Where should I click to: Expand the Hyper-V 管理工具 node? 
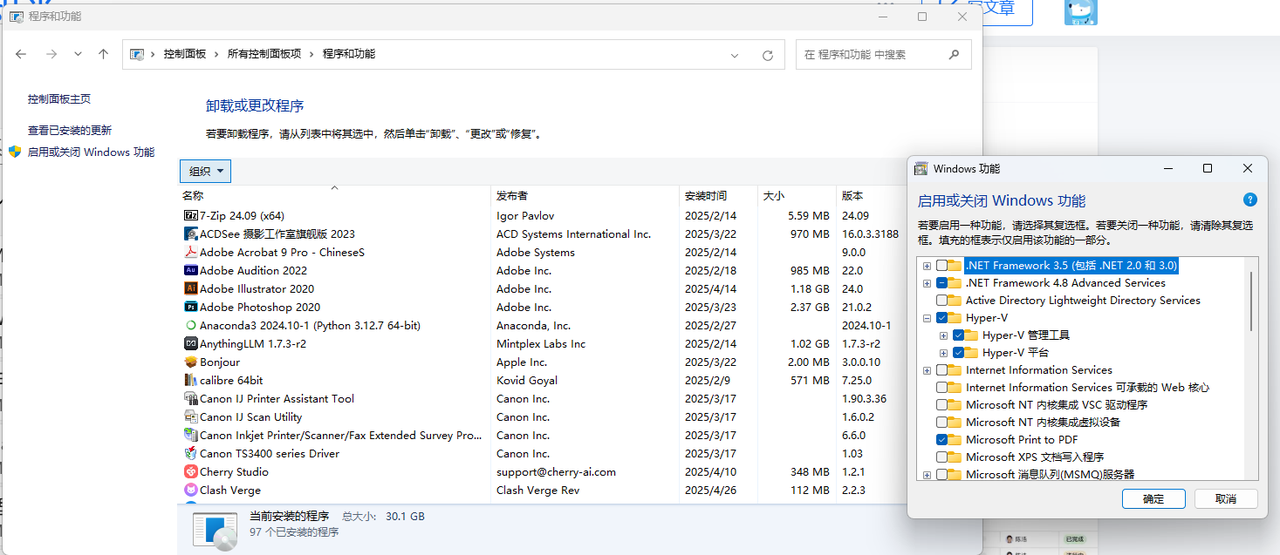pos(944,335)
